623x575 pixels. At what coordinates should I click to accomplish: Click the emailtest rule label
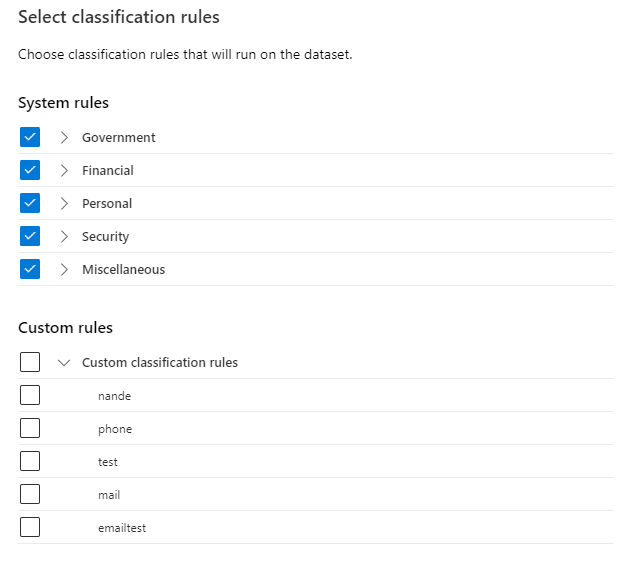tap(122, 528)
